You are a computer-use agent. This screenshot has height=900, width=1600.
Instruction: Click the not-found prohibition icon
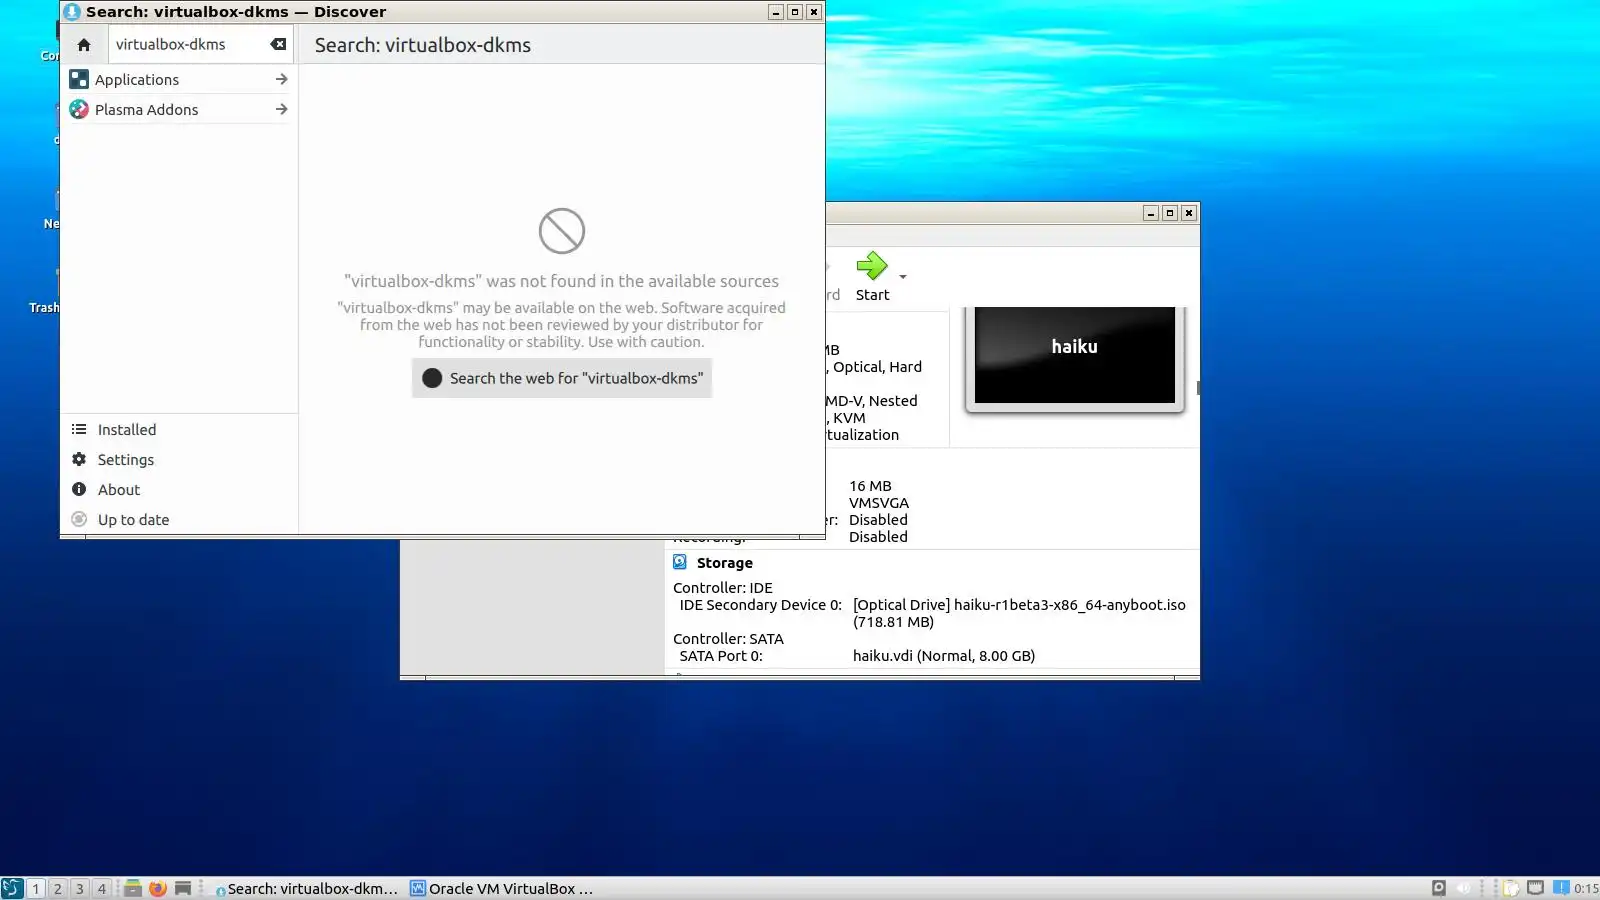[x=562, y=231]
